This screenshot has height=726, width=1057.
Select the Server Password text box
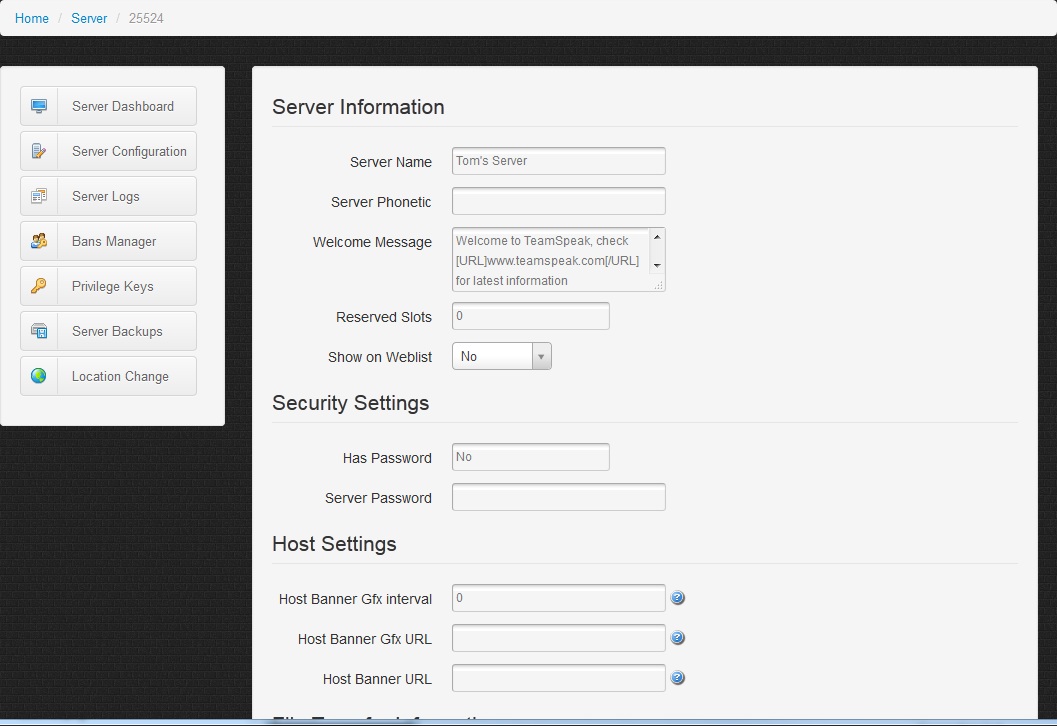coord(558,497)
